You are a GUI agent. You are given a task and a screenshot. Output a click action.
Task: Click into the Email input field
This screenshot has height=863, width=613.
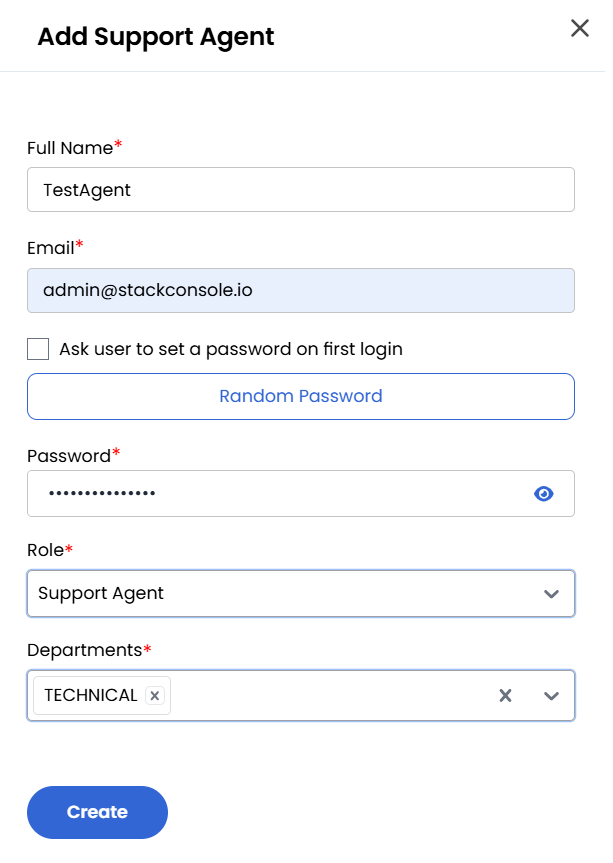301,290
